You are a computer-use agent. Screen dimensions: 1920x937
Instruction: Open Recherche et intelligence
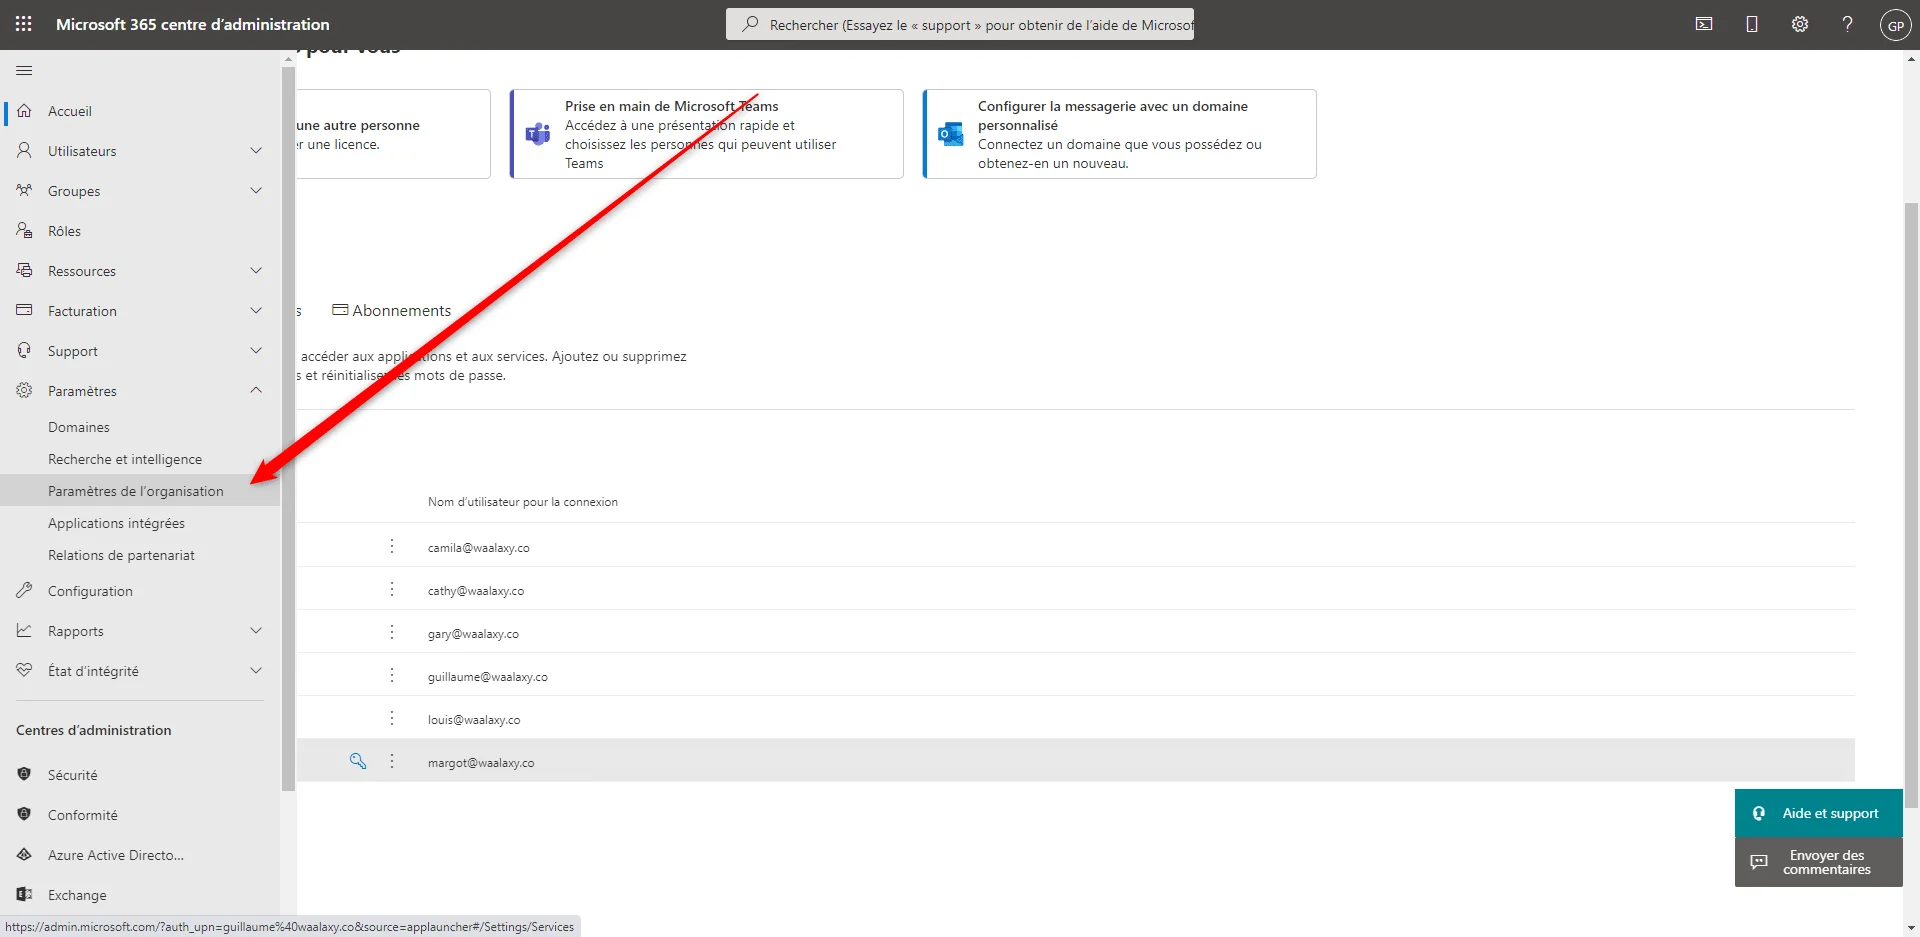[125, 459]
